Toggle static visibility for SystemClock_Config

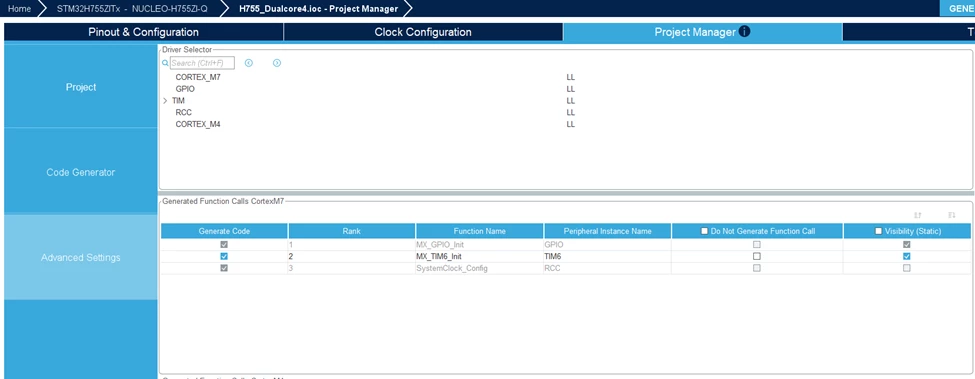click(907, 268)
